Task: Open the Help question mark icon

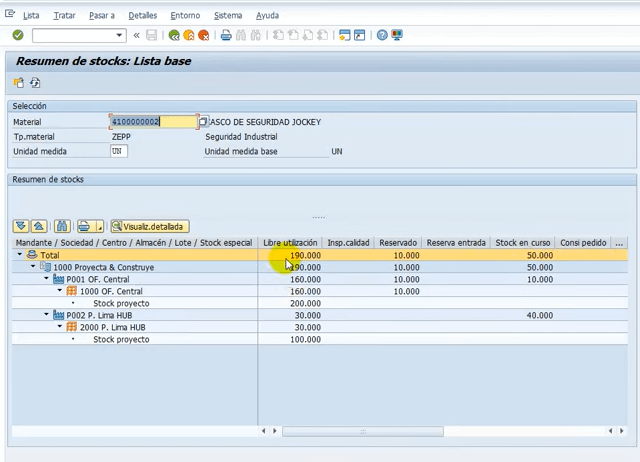Action: pos(382,35)
